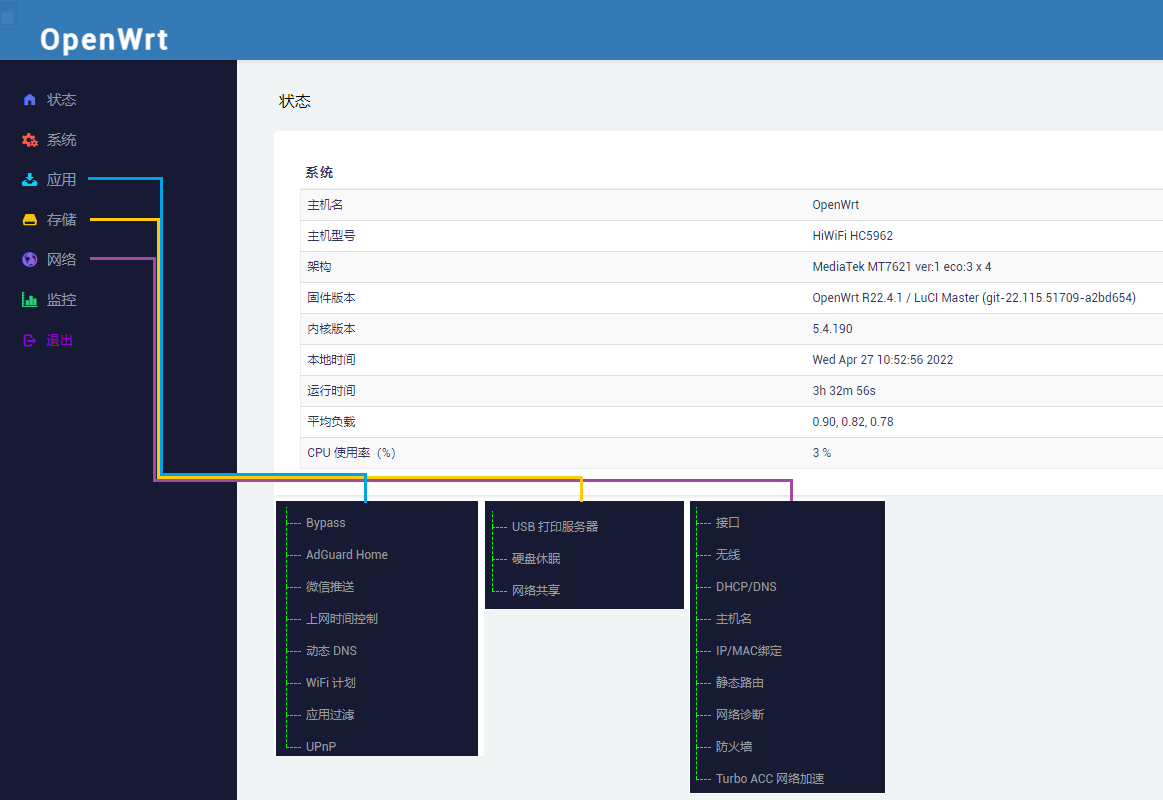Select the 无线 wireless menu item
Viewport: 1163px width, 800px height.
[729, 554]
